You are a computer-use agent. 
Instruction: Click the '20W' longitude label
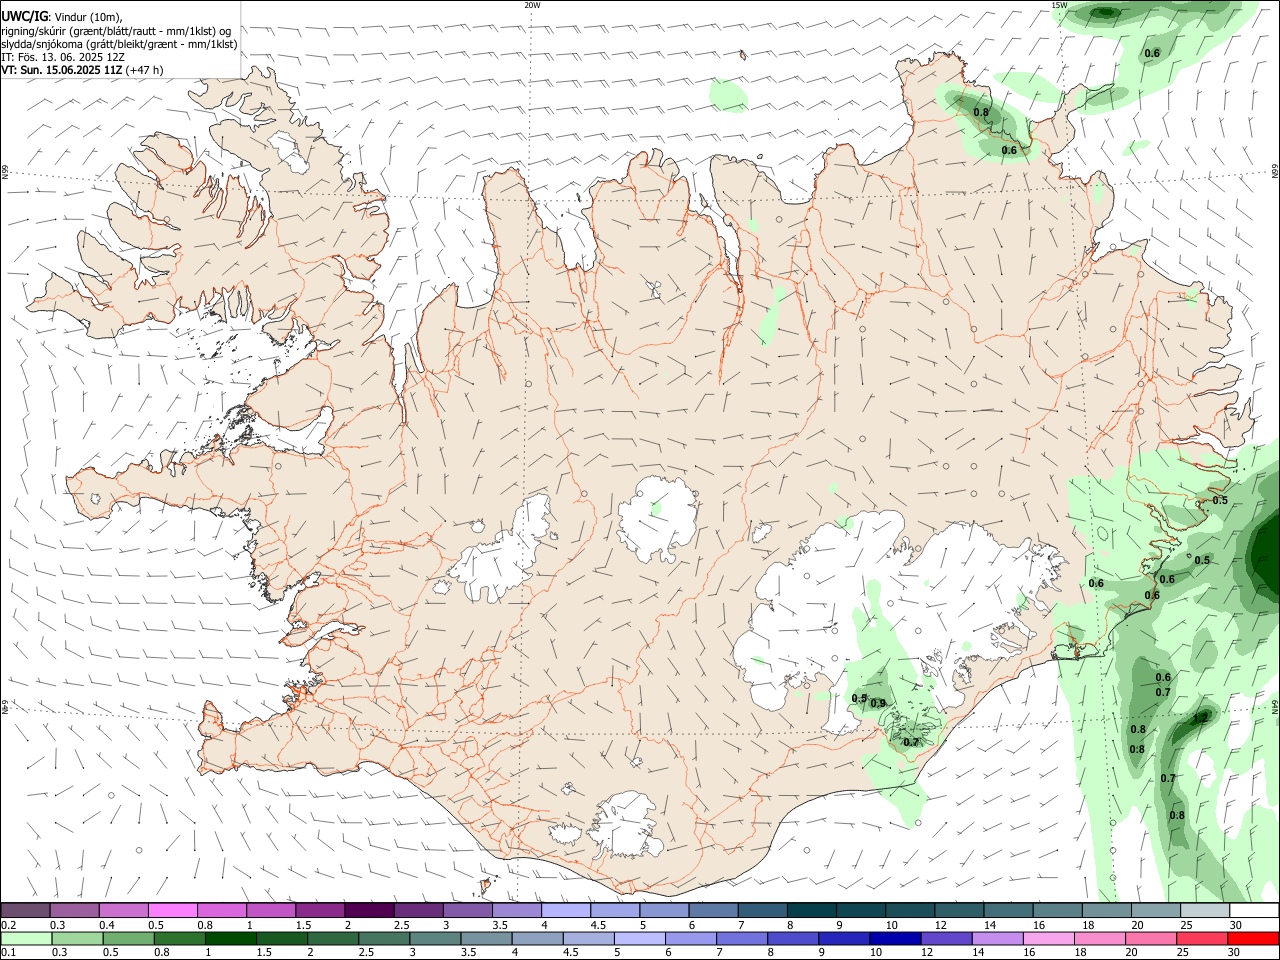pyautogui.click(x=532, y=5)
